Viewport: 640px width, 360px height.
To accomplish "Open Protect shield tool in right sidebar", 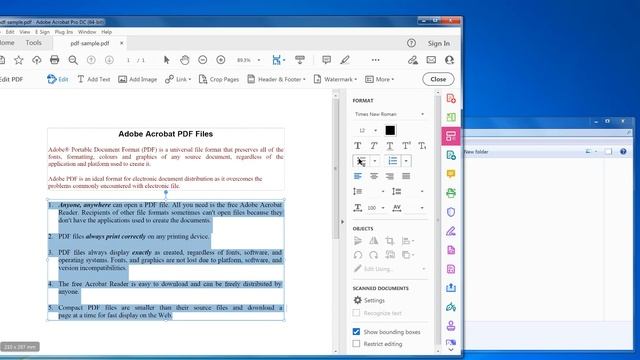I will [451, 212].
